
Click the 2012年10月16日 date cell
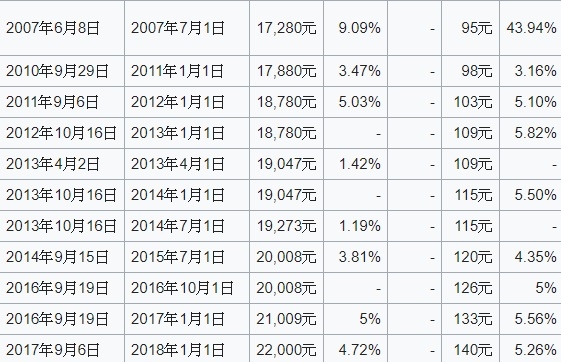click(62, 133)
